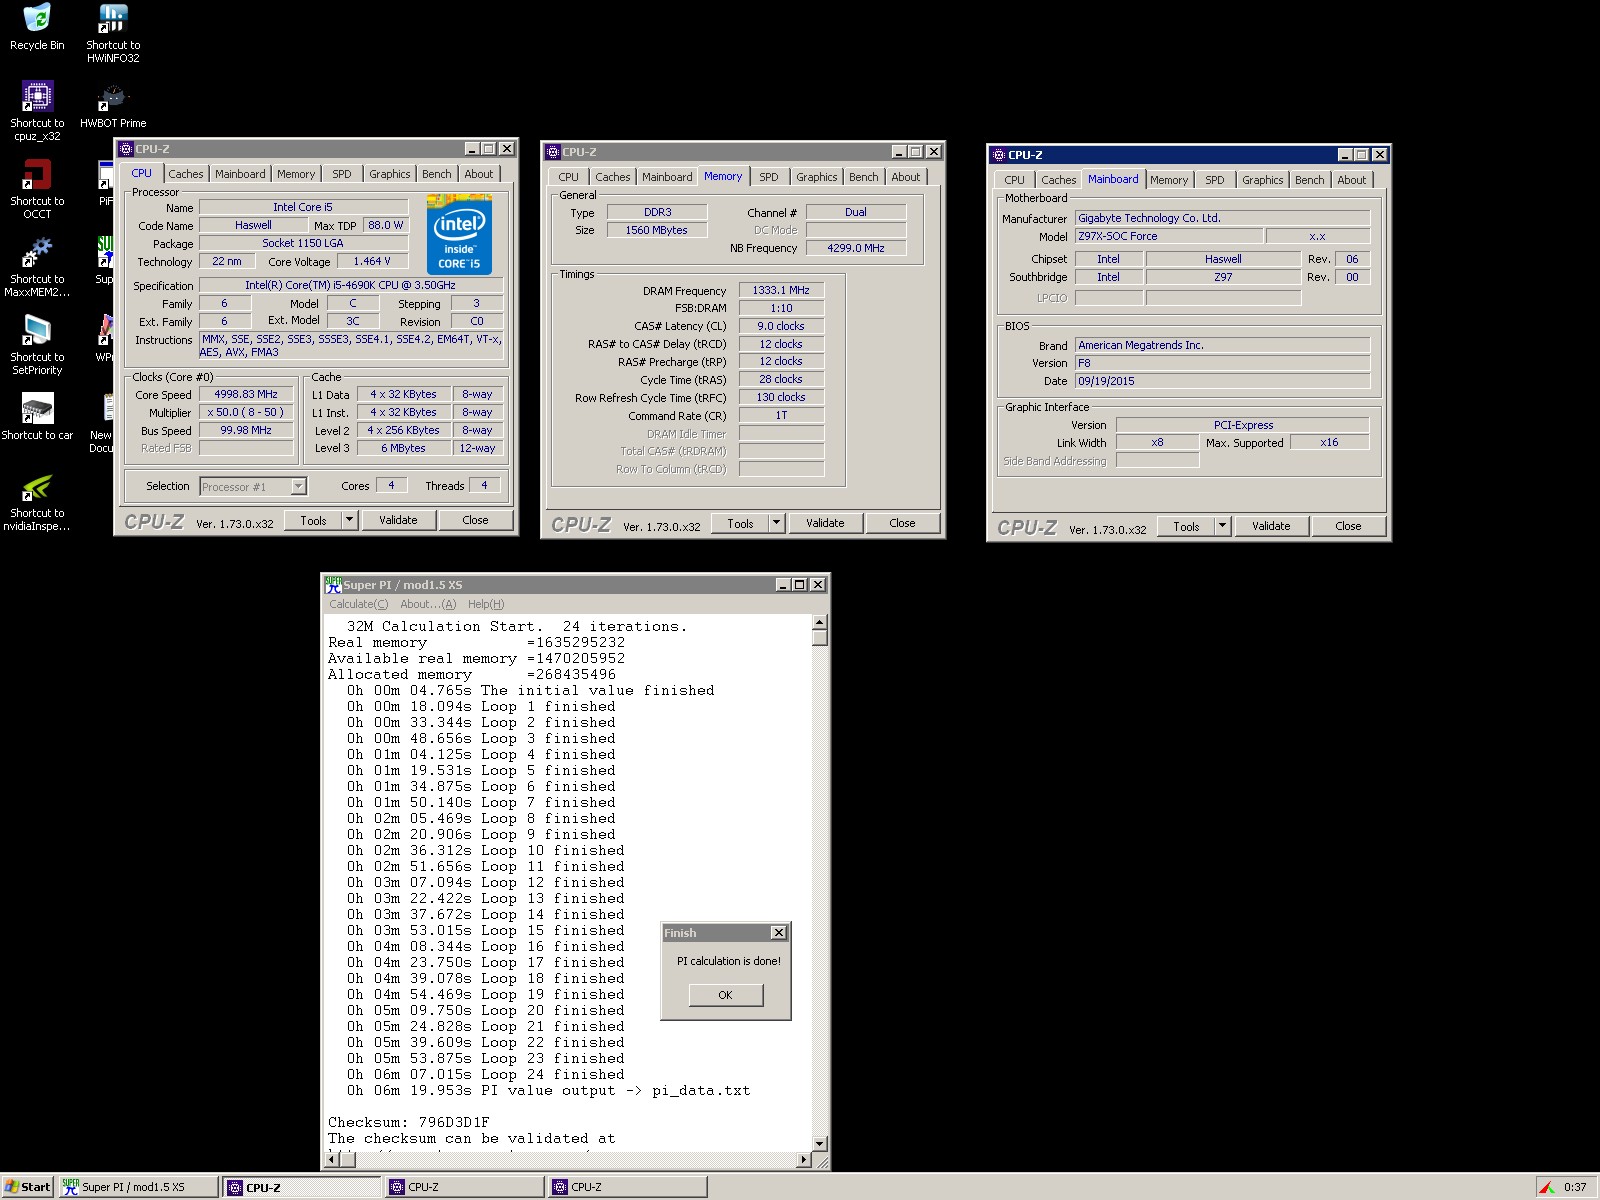Image resolution: width=1600 pixels, height=1200 pixels.
Task: Click Super PI vertical scrollbar up arrow
Action: click(x=820, y=623)
